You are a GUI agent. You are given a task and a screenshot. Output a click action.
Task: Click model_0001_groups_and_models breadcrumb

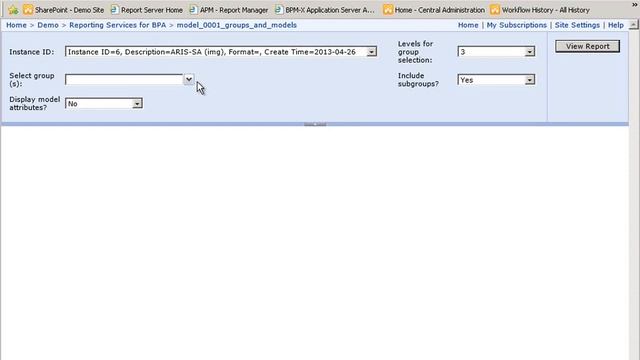point(237,25)
